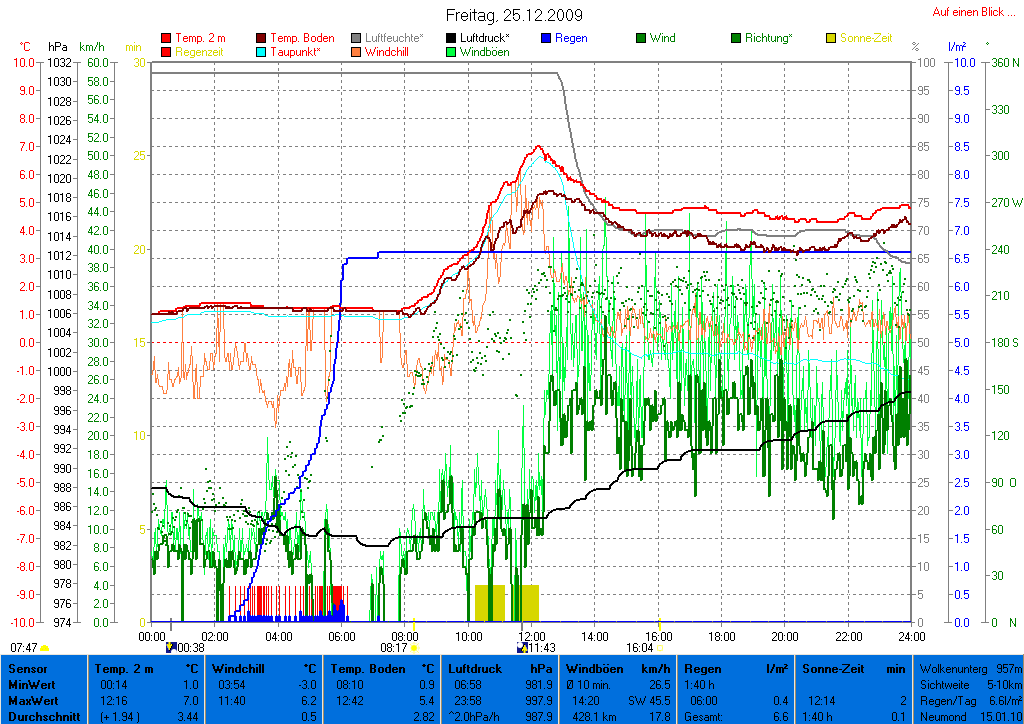Click the gray Luftfeuchte legend square
This screenshot has height=724, width=1024.
[357, 38]
